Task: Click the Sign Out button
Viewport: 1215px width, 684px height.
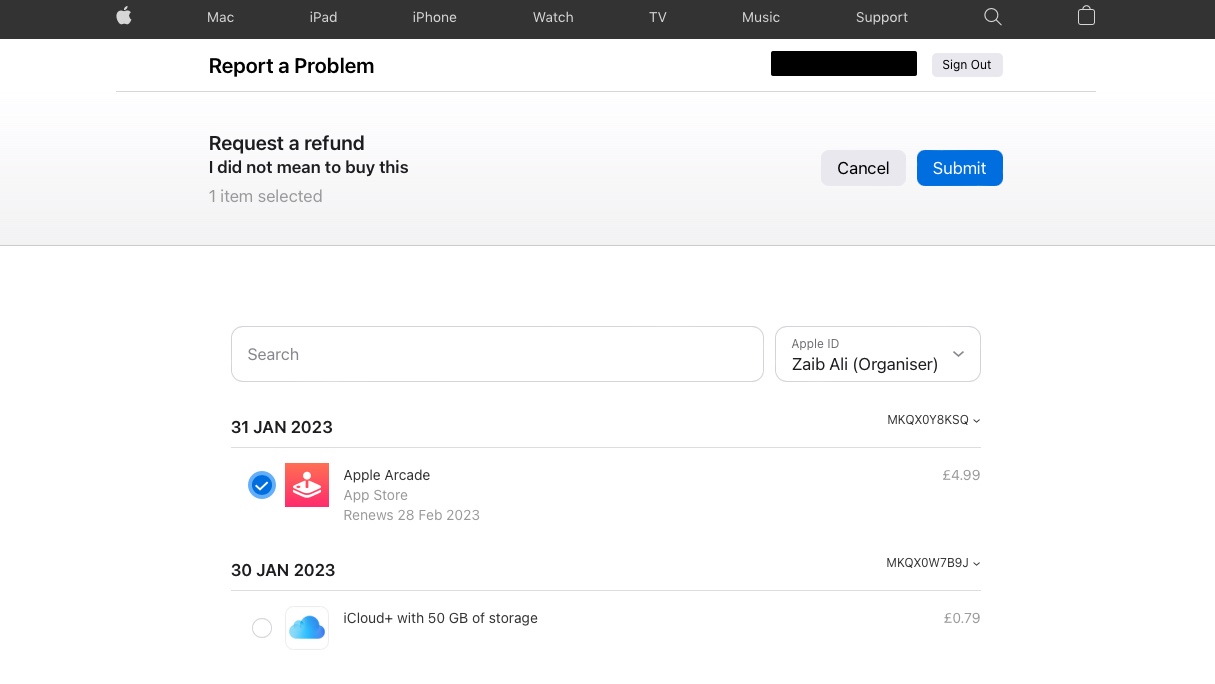Action: click(967, 65)
